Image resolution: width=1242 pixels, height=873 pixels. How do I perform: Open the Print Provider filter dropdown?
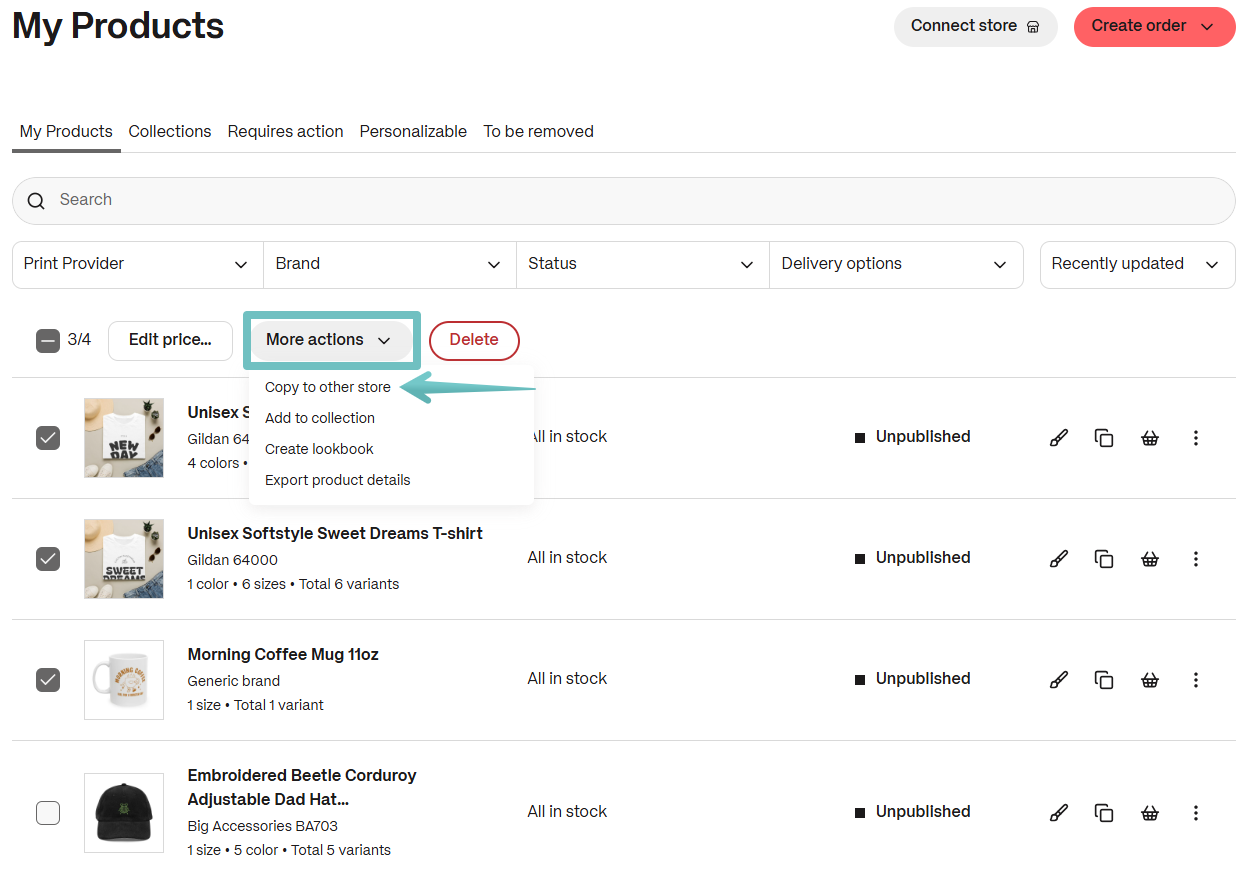pyautogui.click(x=137, y=264)
